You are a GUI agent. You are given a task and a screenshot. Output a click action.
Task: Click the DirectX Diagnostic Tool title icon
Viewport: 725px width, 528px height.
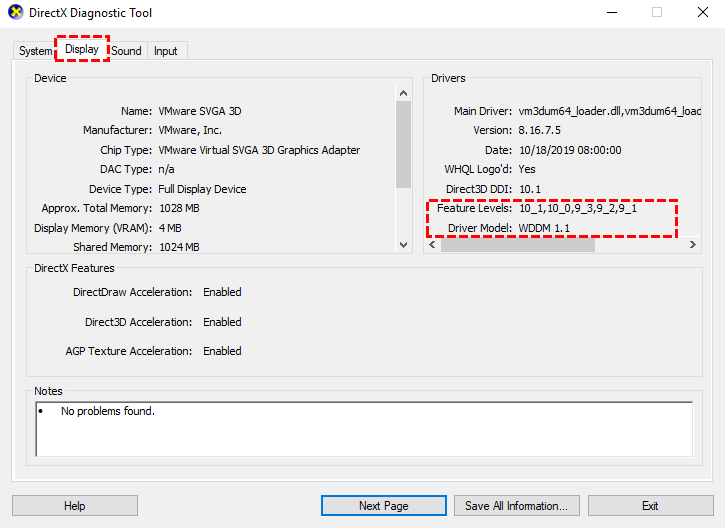coord(15,12)
